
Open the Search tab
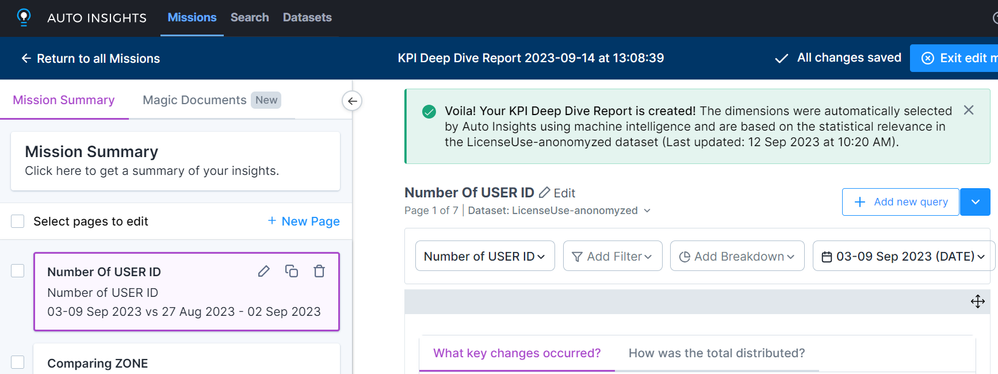pos(250,18)
